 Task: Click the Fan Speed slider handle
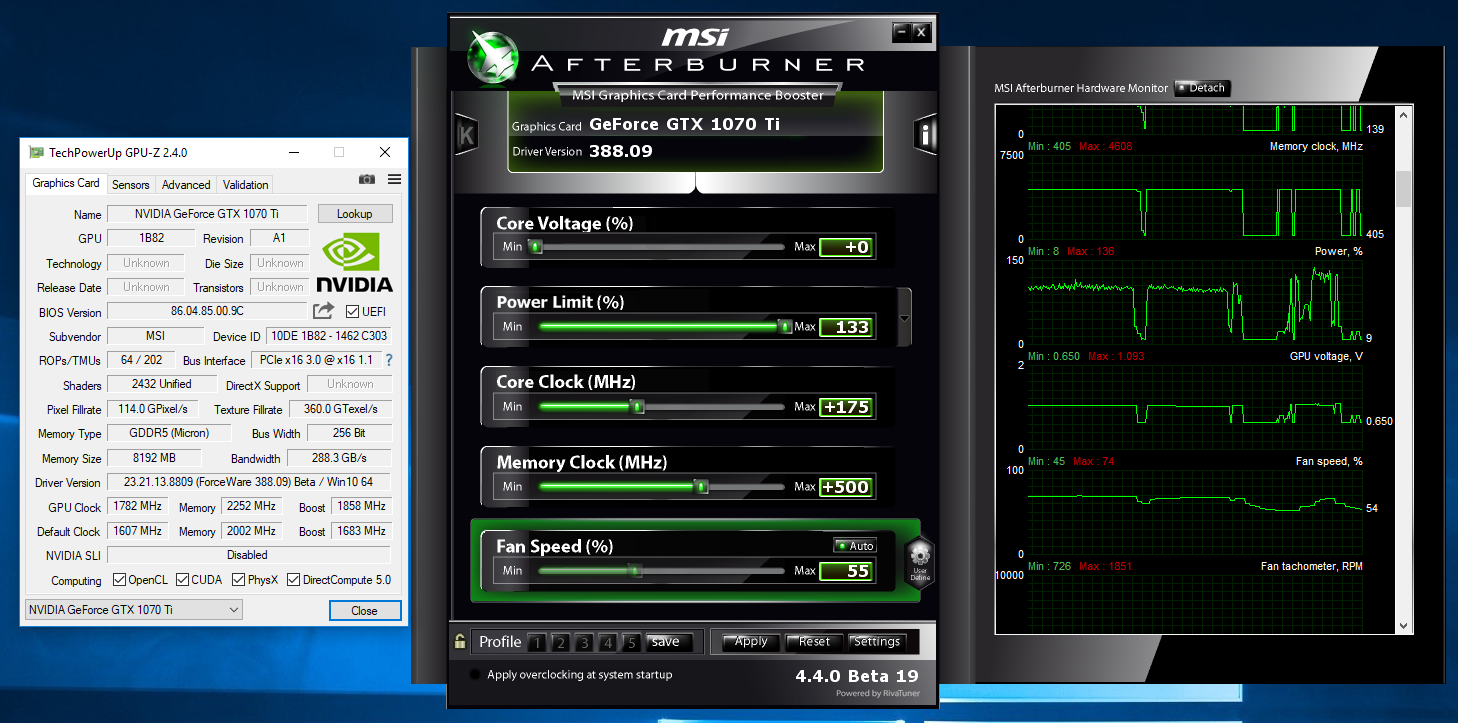tap(633, 570)
